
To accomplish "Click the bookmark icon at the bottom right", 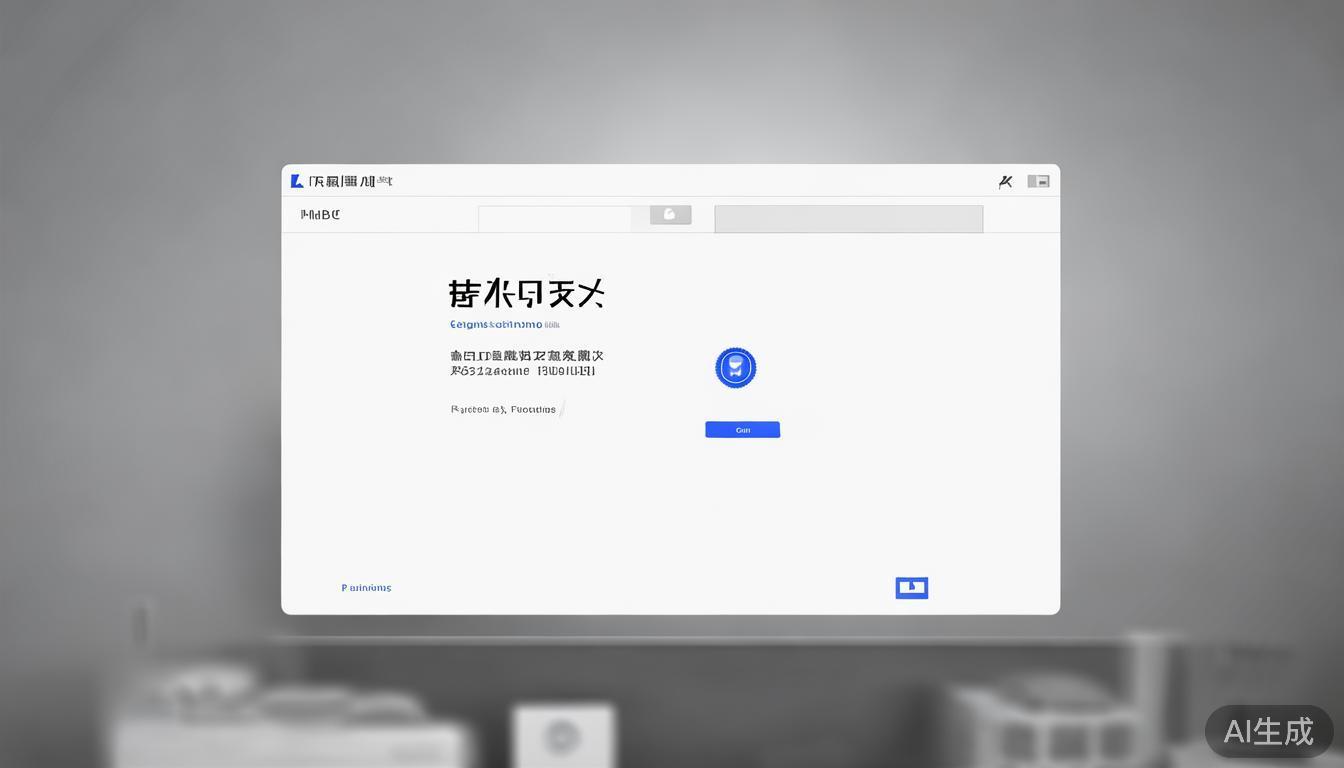I will click(x=911, y=587).
